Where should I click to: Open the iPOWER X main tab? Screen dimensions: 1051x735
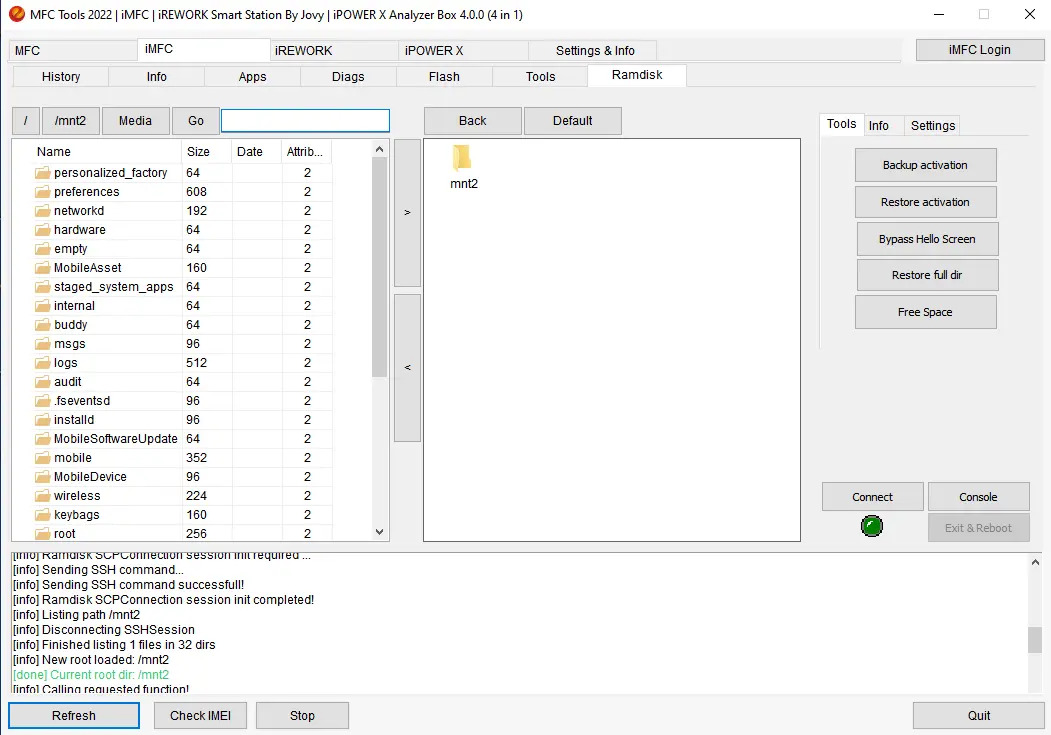pyautogui.click(x=463, y=50)
